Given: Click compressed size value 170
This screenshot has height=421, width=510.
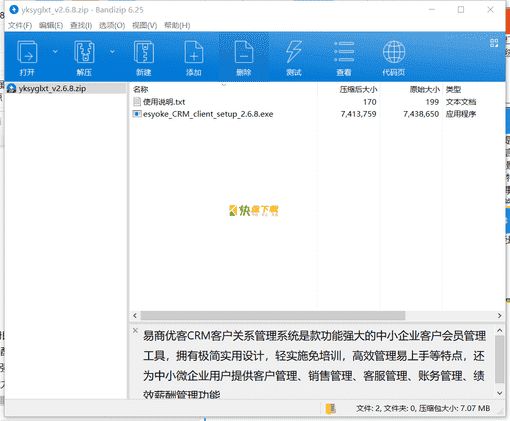Looking at the screenshot, I should pos(370,102).
